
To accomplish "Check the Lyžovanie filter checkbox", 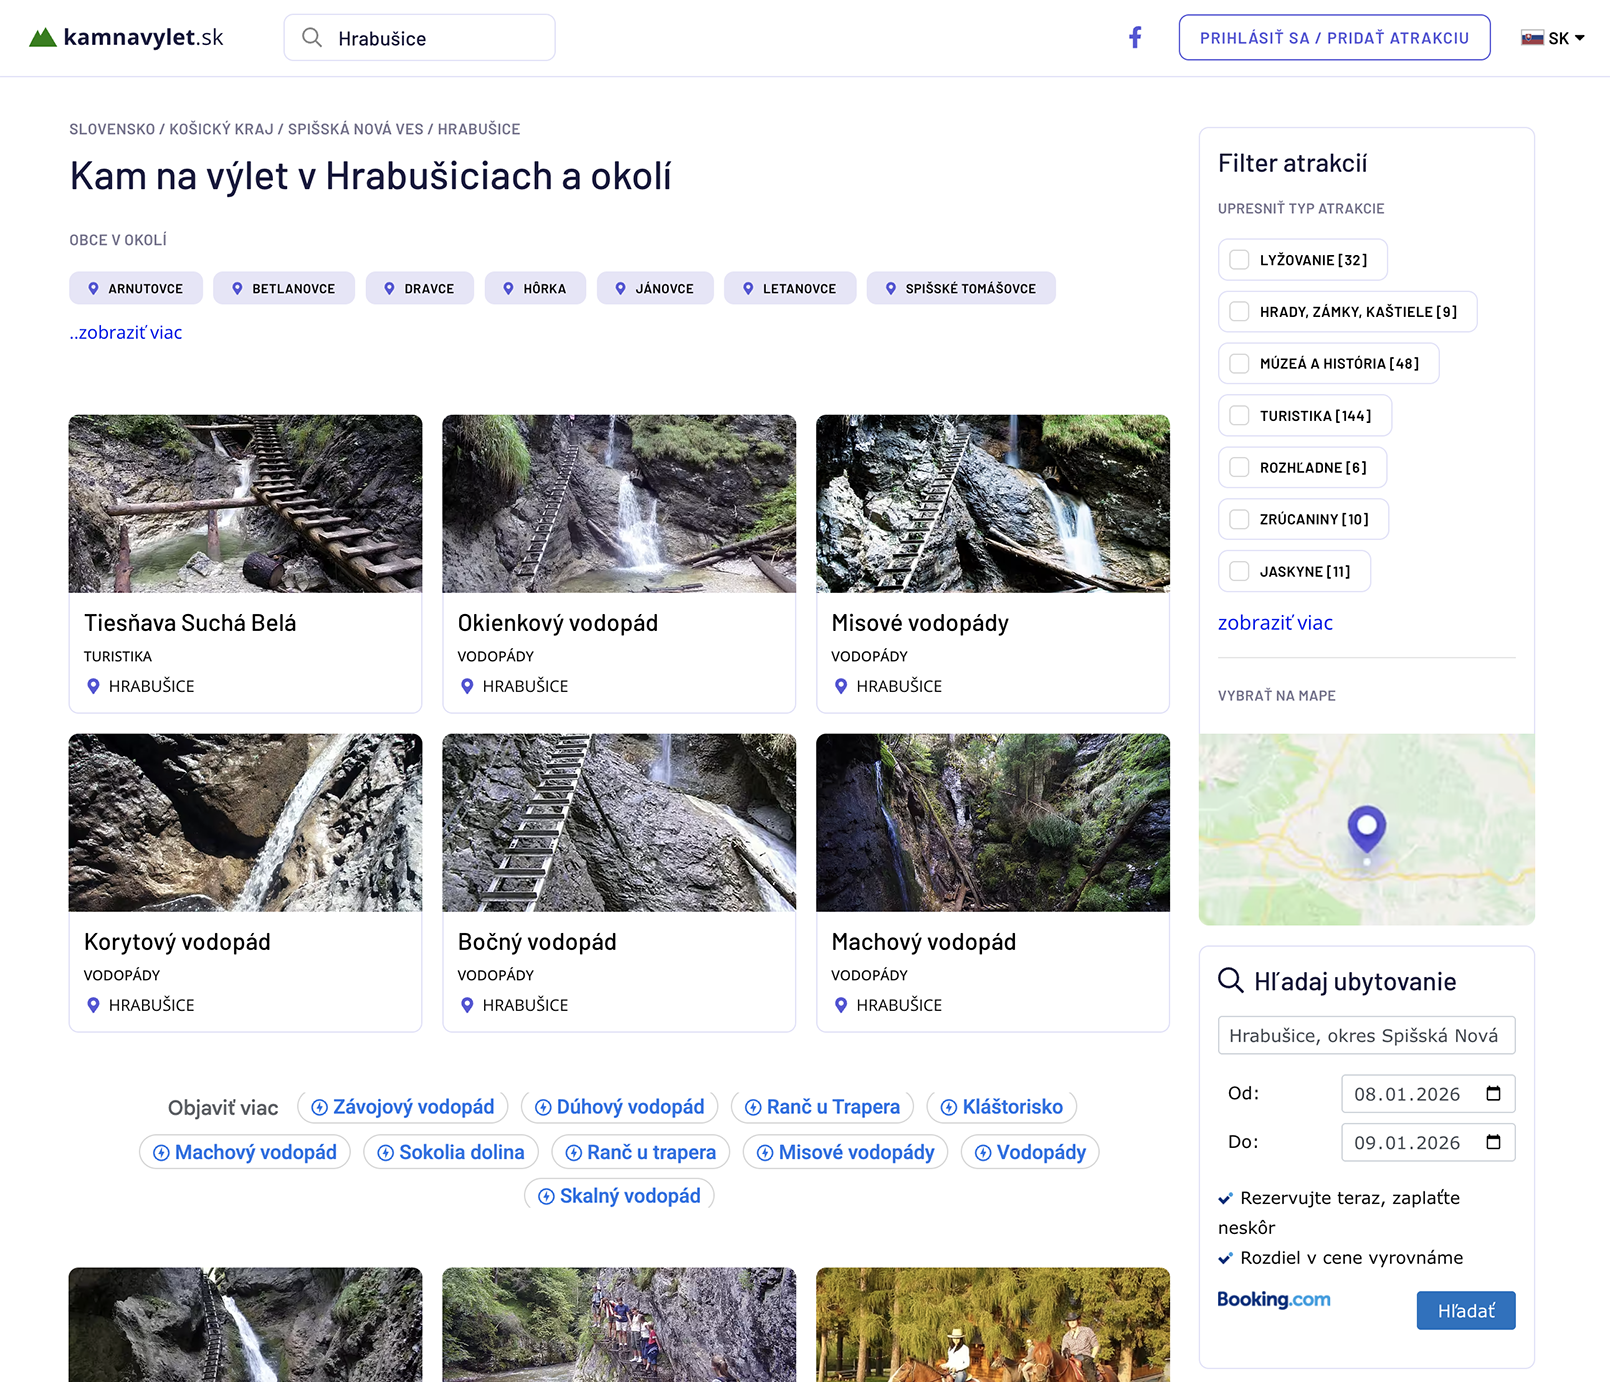I will click(x=1239, y=260).
